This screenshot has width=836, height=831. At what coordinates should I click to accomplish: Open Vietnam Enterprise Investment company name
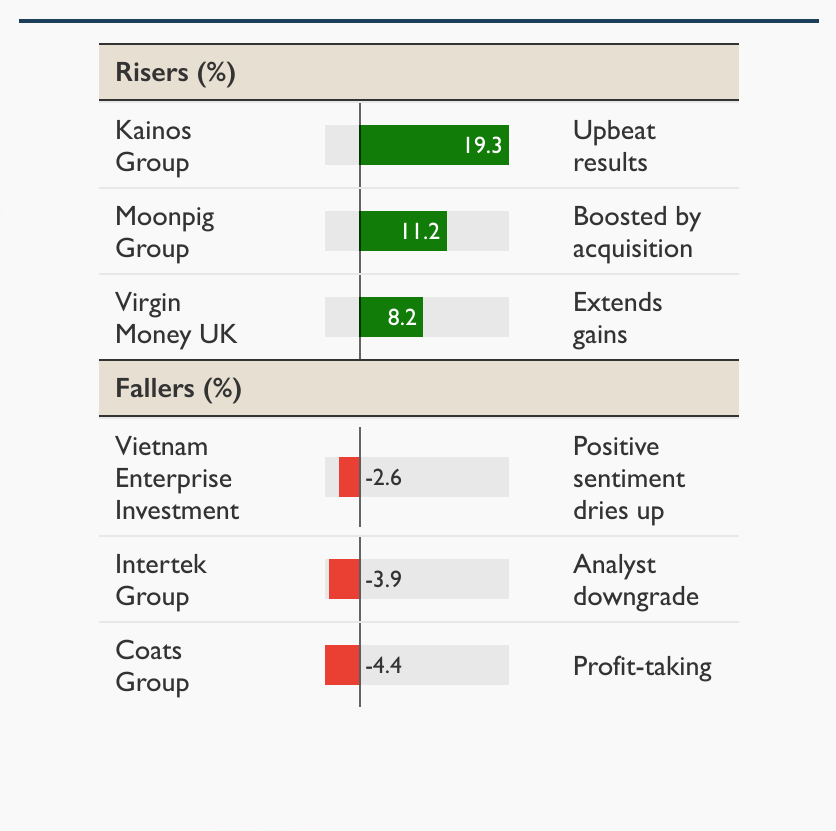click(177, 478)
